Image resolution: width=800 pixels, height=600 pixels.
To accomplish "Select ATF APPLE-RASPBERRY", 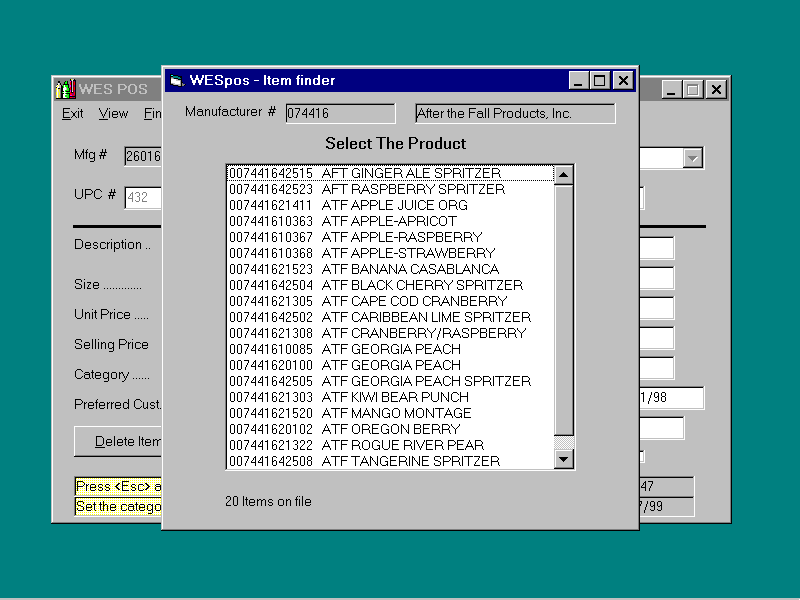I will [x=390, y=237].
